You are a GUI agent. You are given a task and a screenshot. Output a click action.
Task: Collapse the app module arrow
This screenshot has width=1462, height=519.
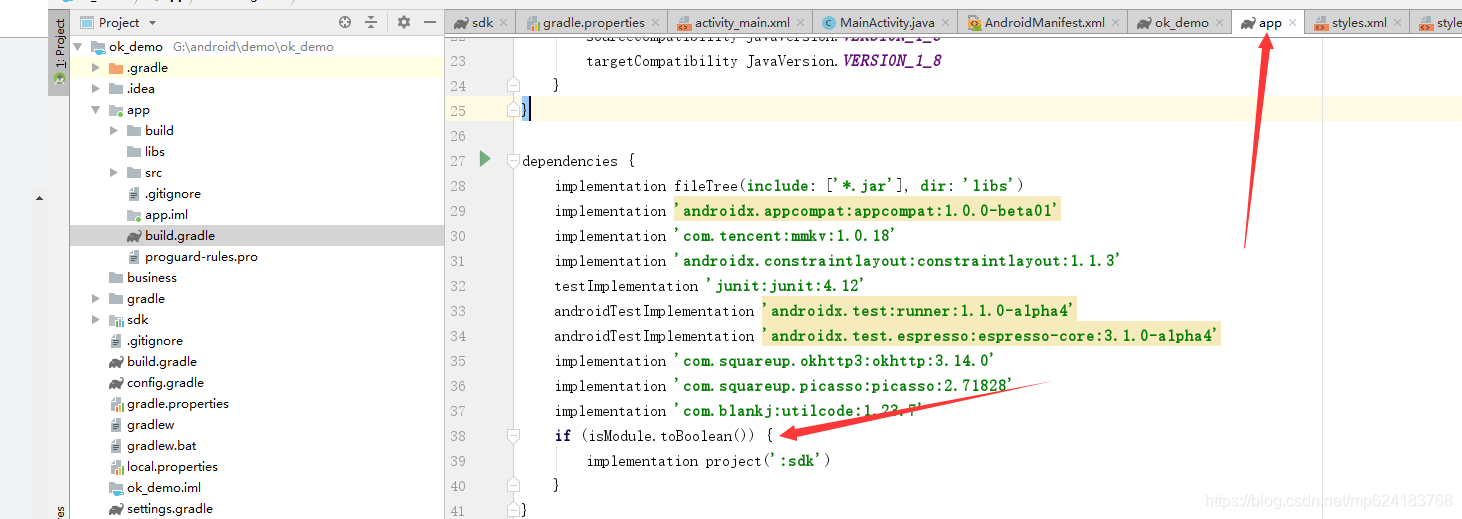(96, 110)
